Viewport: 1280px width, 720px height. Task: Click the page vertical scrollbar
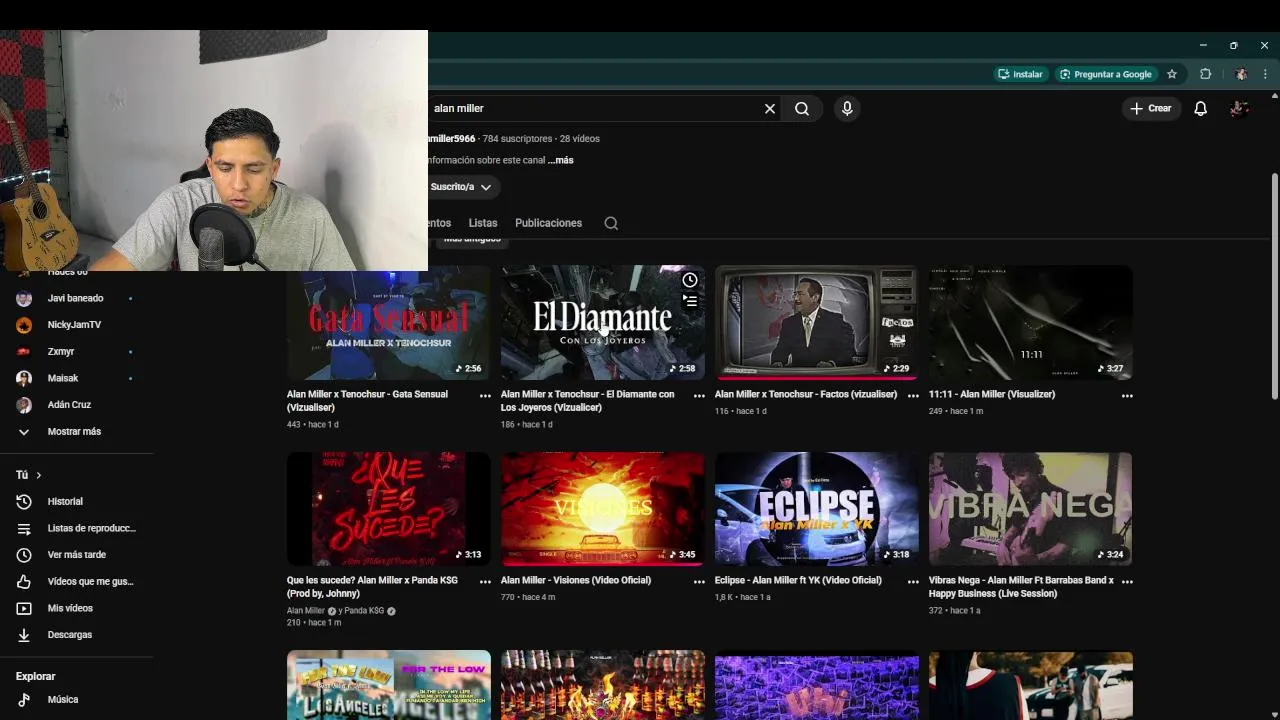tap(1274, 285)
